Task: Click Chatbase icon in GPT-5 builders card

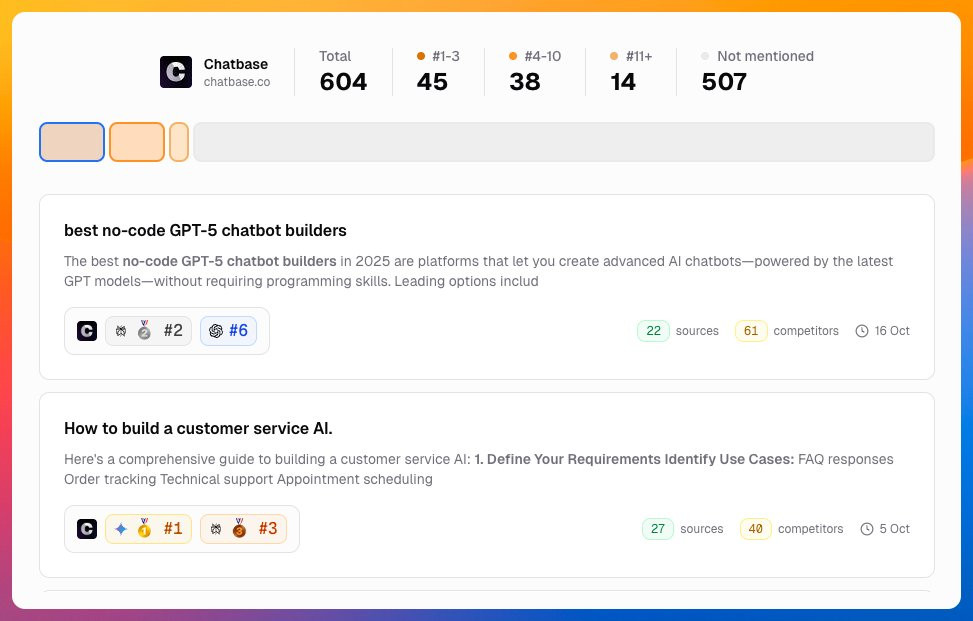Action: pyautogui.click(x=87, y=331)
